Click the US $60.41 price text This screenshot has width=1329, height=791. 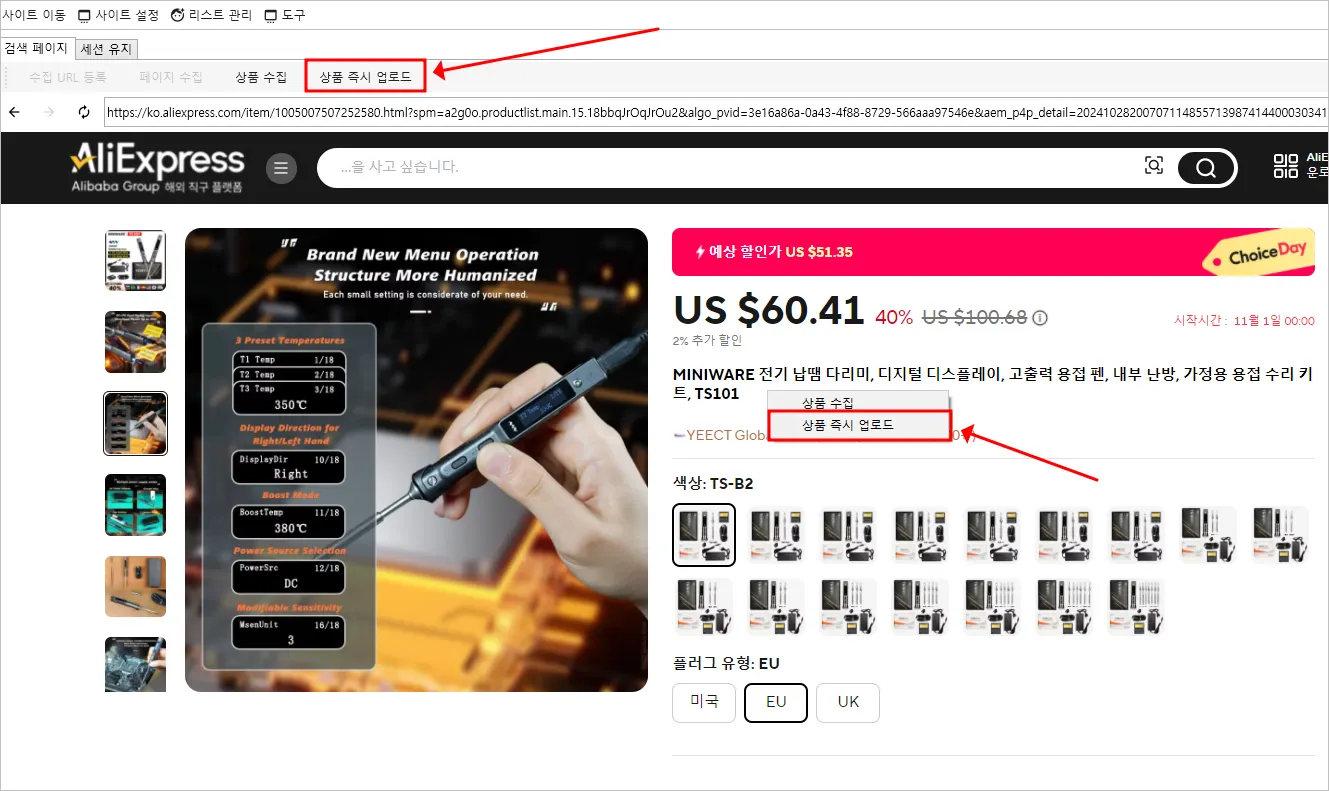769,311
